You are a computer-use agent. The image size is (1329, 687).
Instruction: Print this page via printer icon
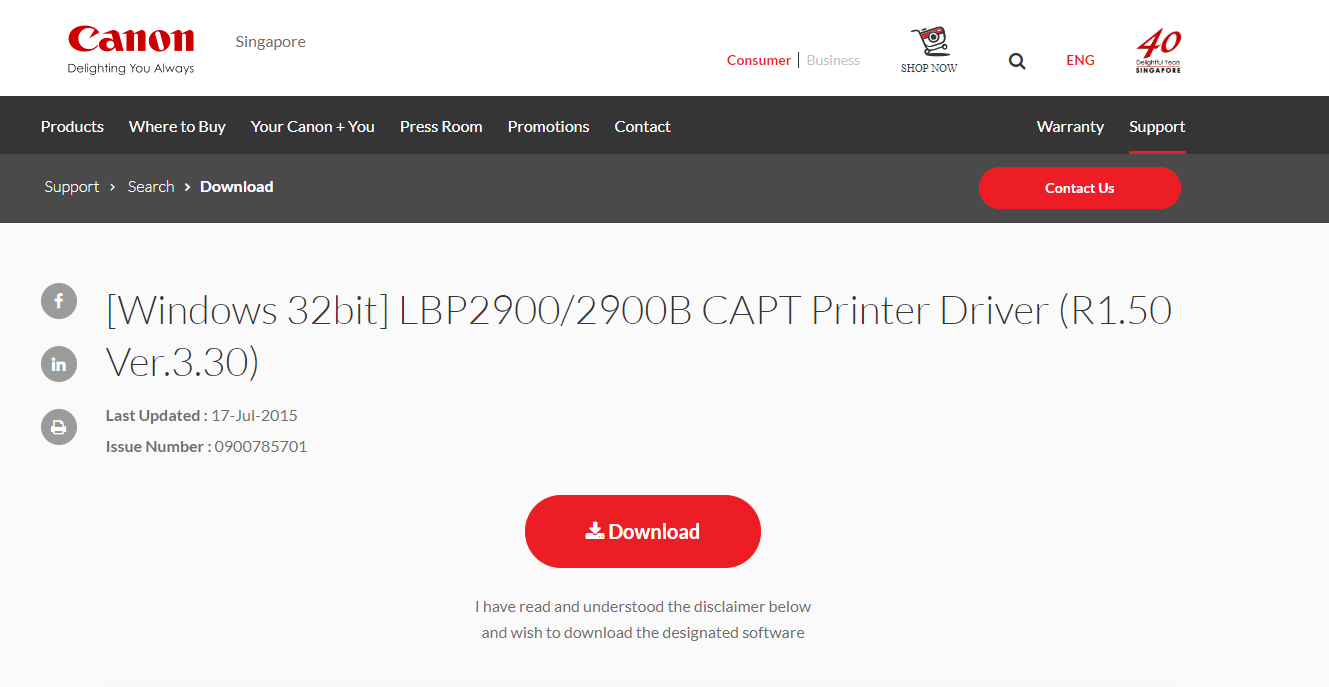coord(59,427)
